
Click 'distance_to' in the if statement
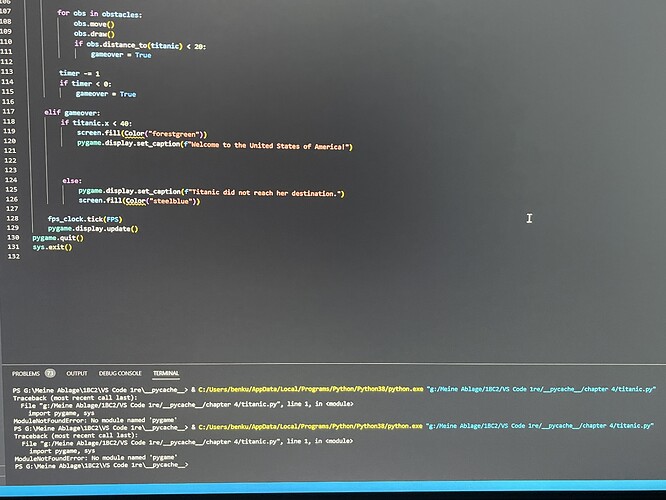coord(124,45)
